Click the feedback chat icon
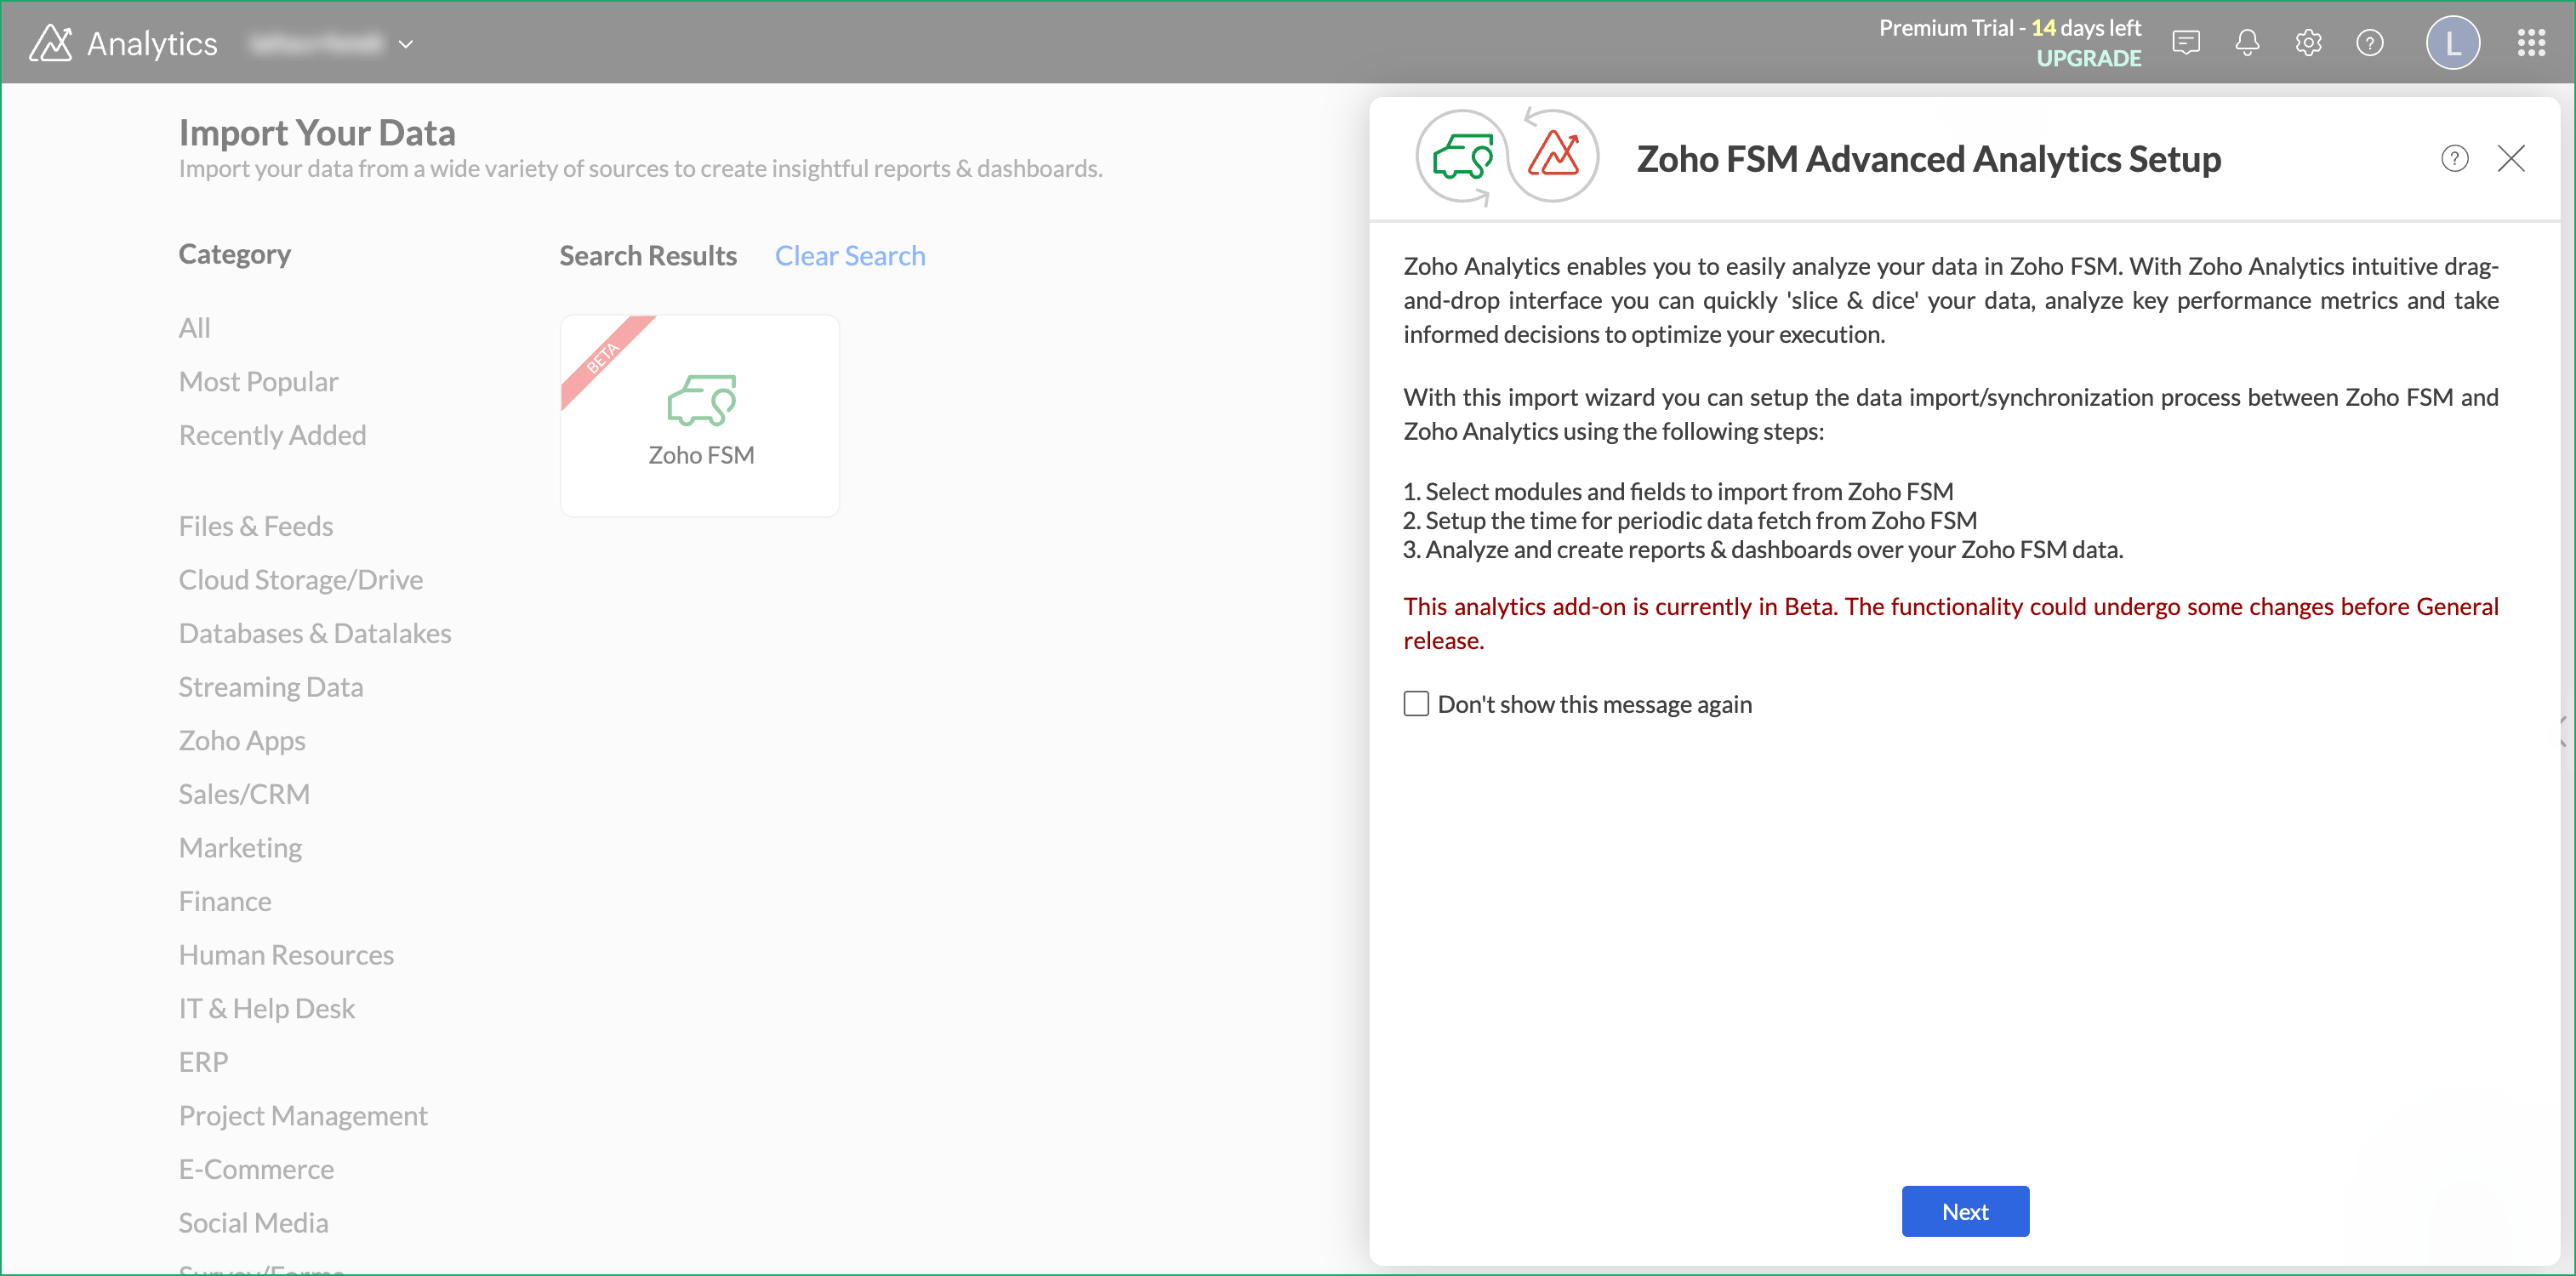Screen dimensions: 2576x1276 2186,43
